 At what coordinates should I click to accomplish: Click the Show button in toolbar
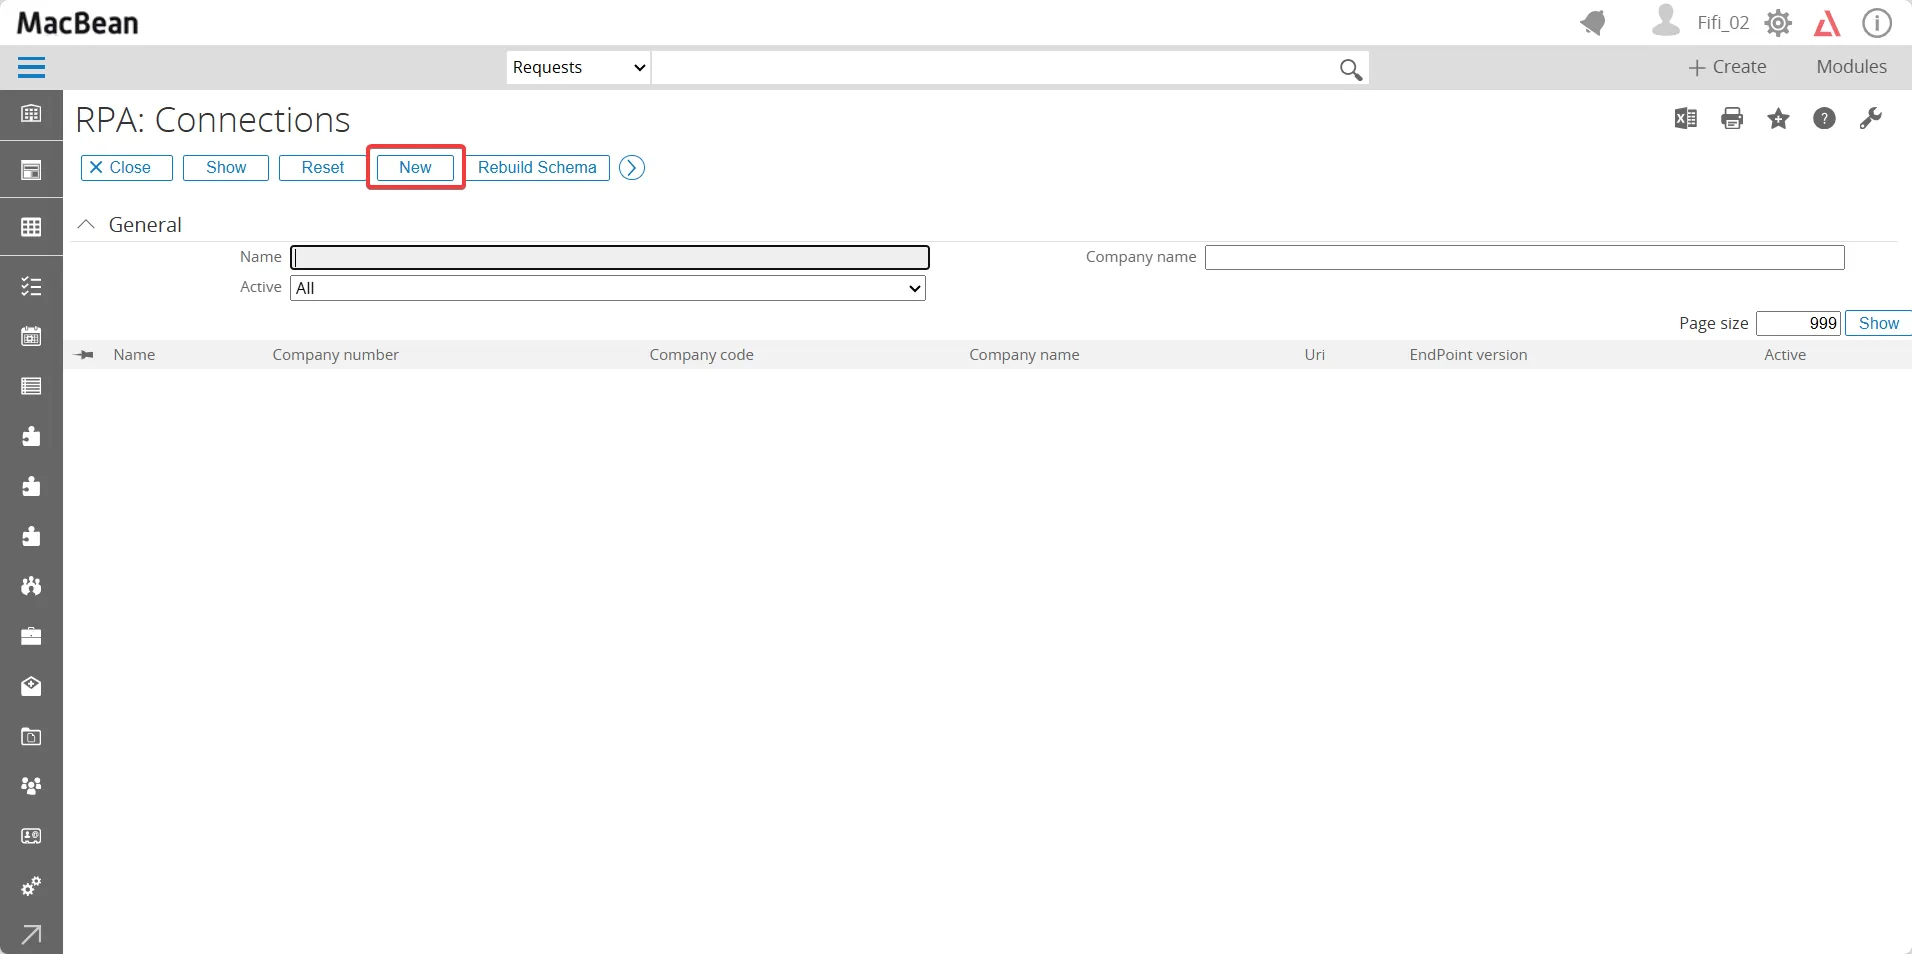[x=226, y=168]
